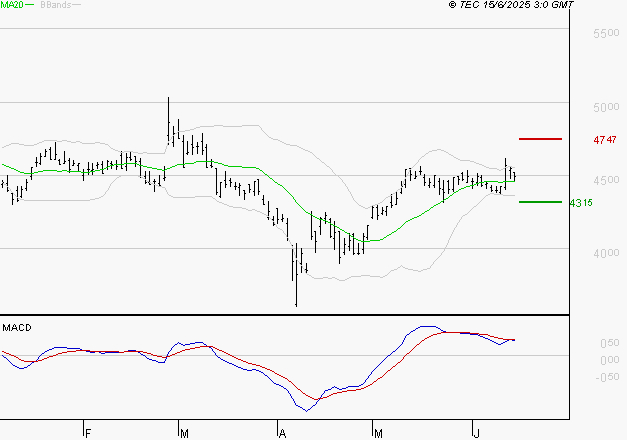Screen dimensions: 627x440
Task: Click the J month marker on time axis
Action: pyautogui.click(x=475, y=433)
